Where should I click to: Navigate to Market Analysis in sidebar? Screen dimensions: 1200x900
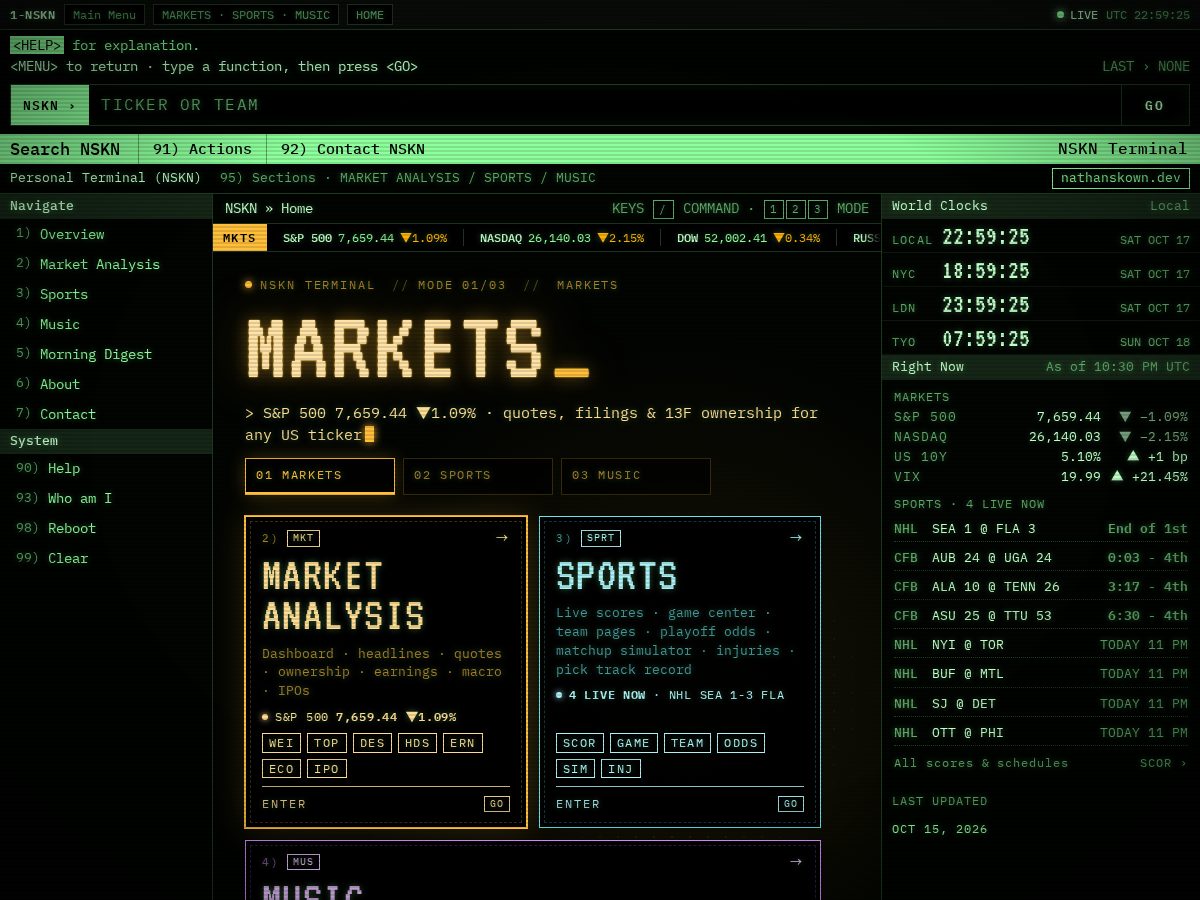click(106, 264)
